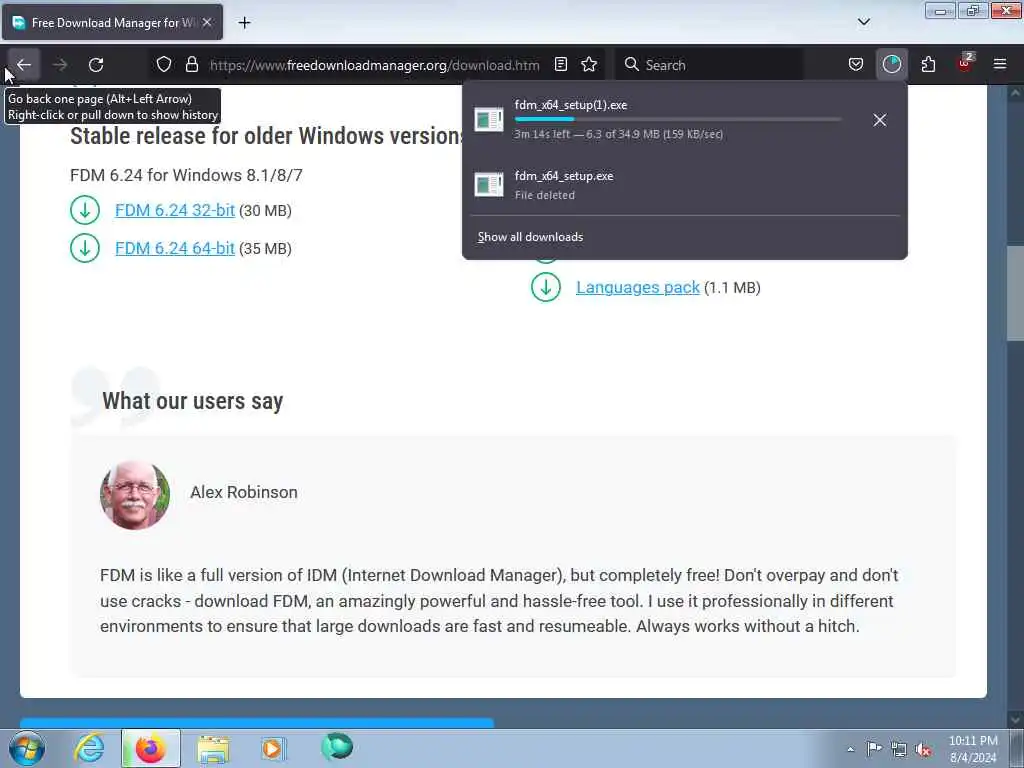
Task: Click the green round app taskbar icon
Action: (x=337, y=747)
